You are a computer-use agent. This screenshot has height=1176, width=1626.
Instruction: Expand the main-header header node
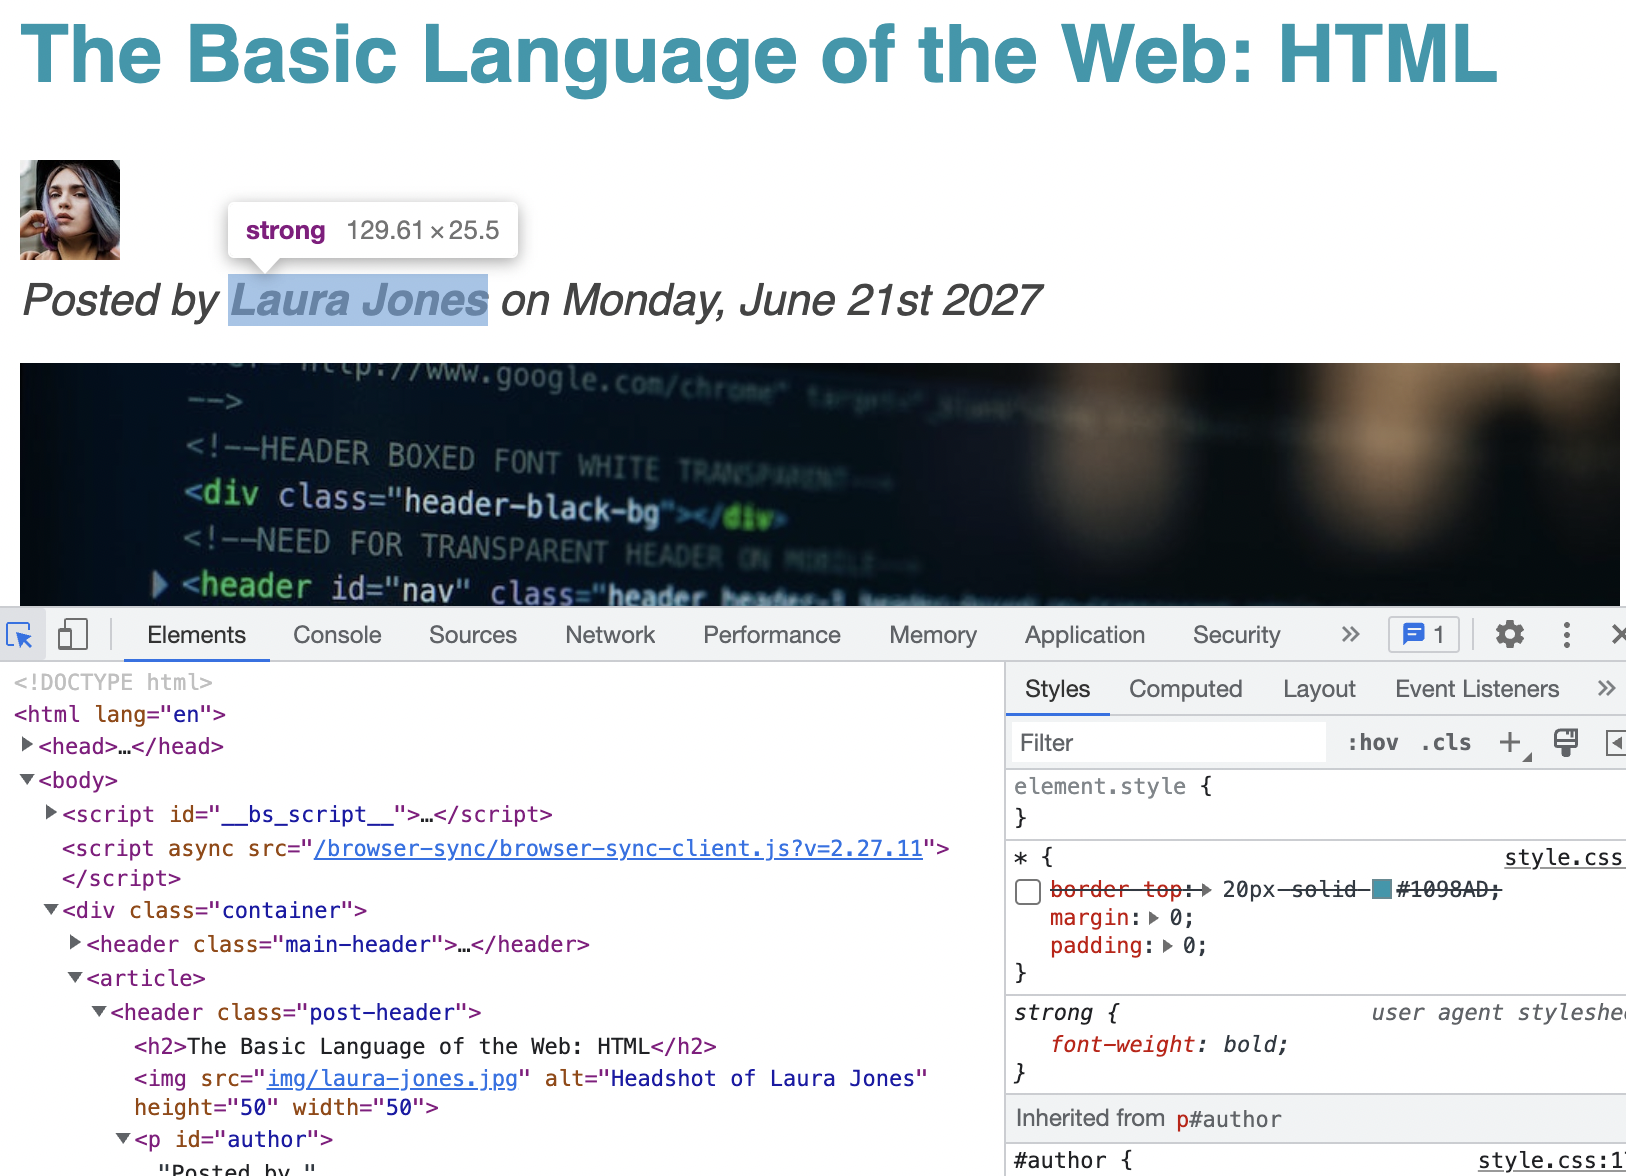click(75, 943)
